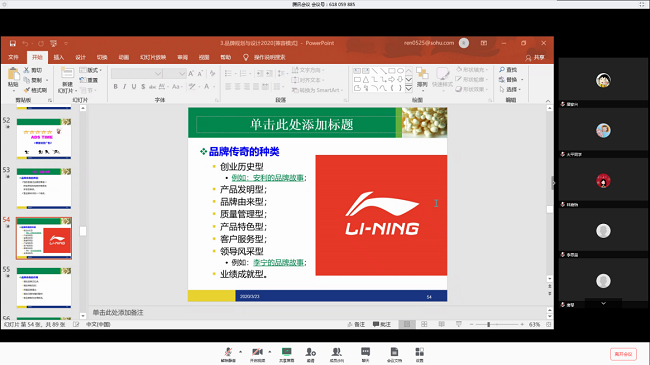Click the Format Painter (格式刷) brush
The height and width of the screenshot is (365, 650).
pos(35,90)
